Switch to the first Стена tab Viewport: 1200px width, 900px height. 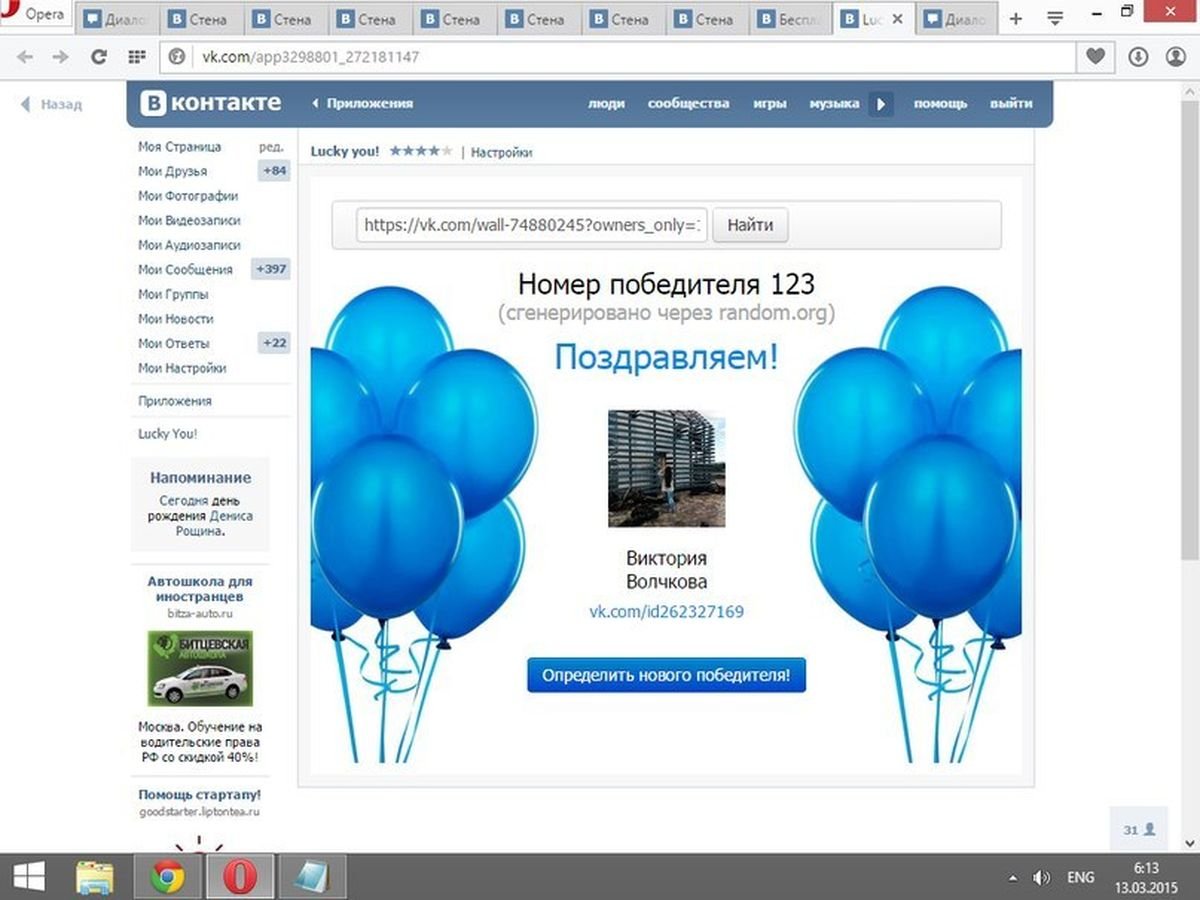[203, 17]
